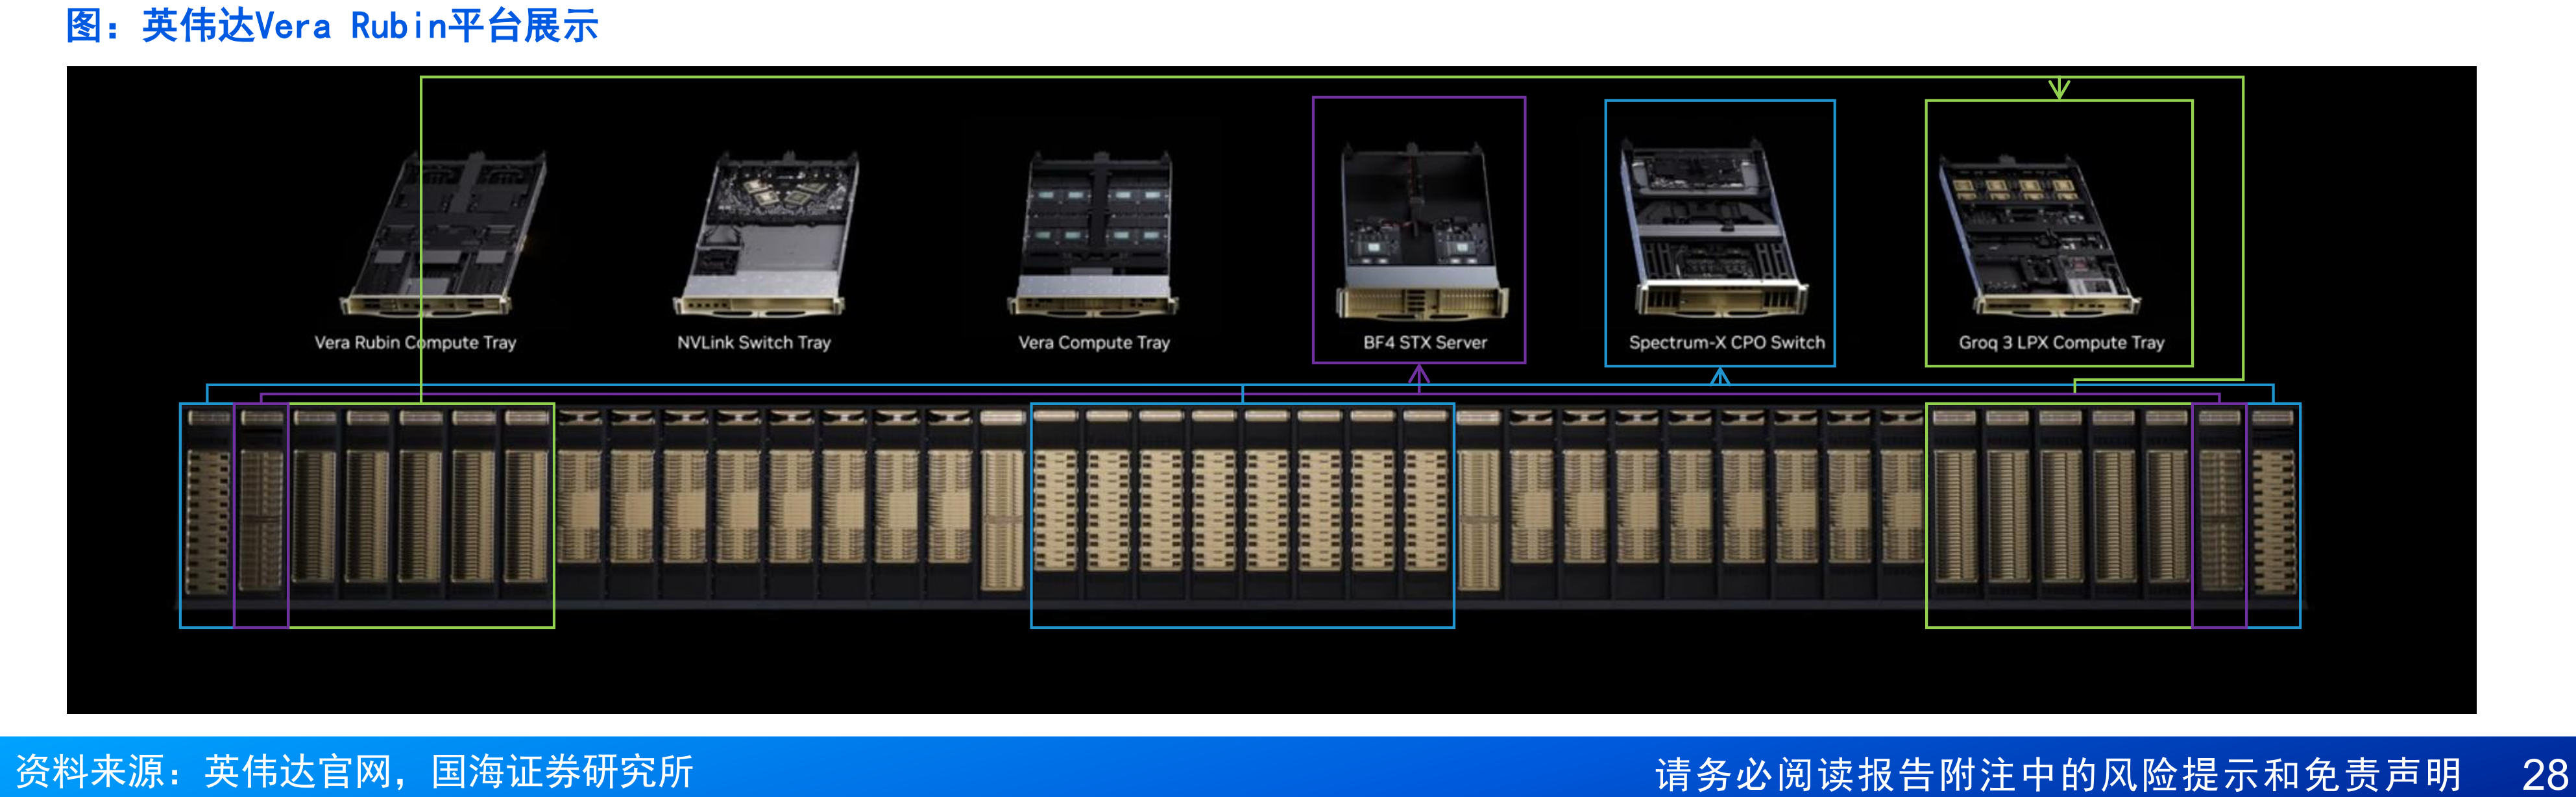Click the green down arrow above Groq tray
The height and width of the screenshot is (797, 2576).
2059,90
